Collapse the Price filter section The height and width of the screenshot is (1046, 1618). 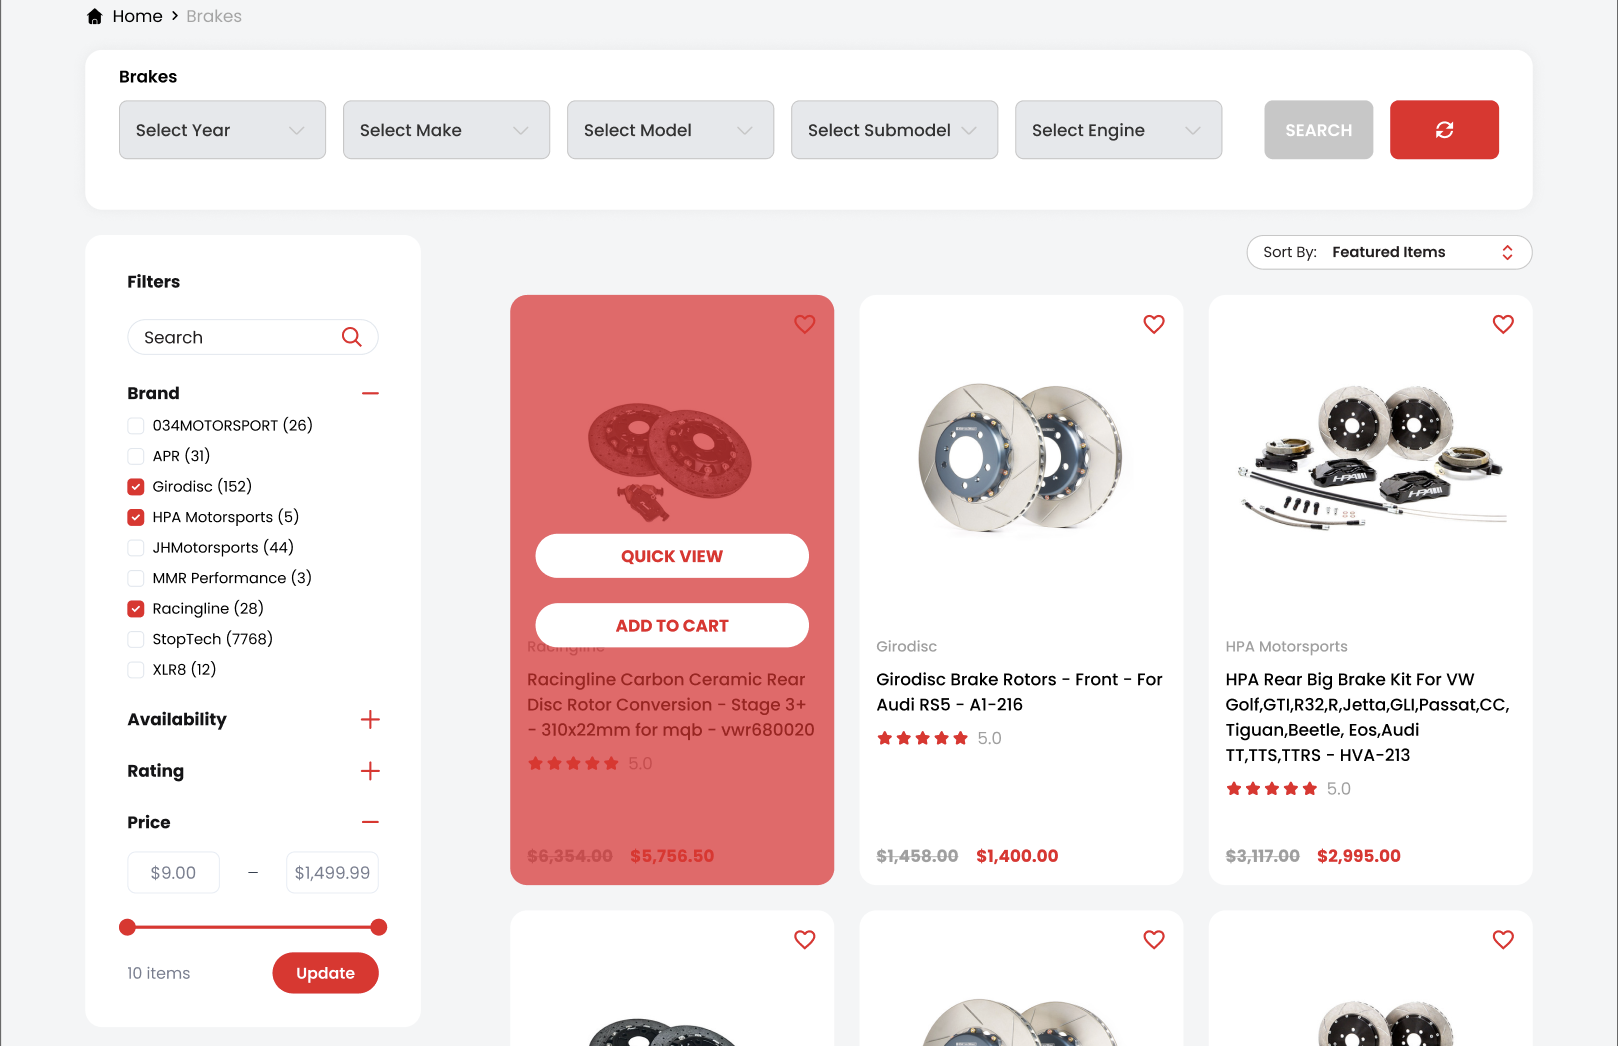coord(370,822)
